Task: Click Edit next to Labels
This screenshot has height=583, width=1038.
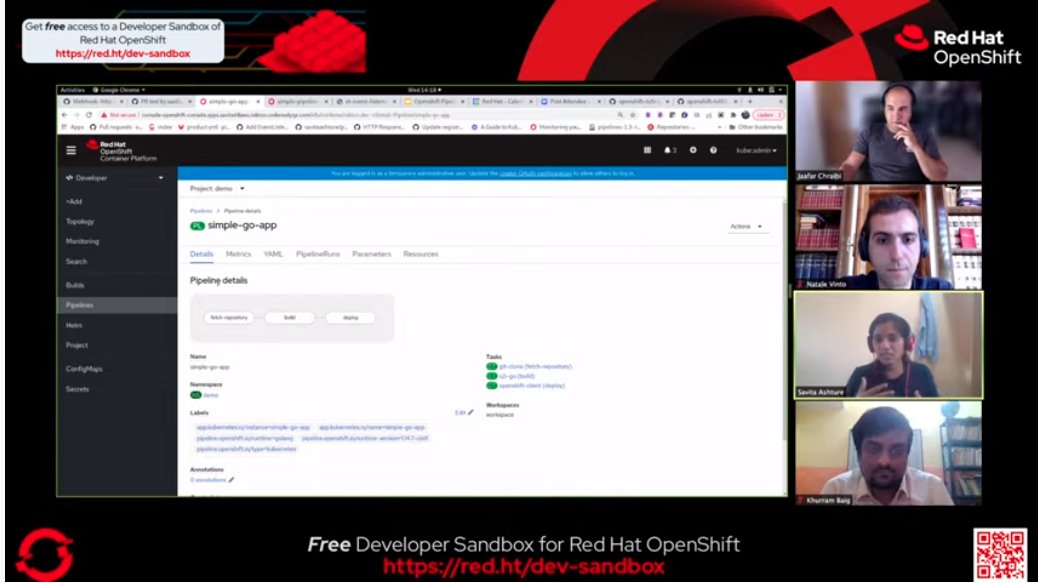Action: [463, 413]
